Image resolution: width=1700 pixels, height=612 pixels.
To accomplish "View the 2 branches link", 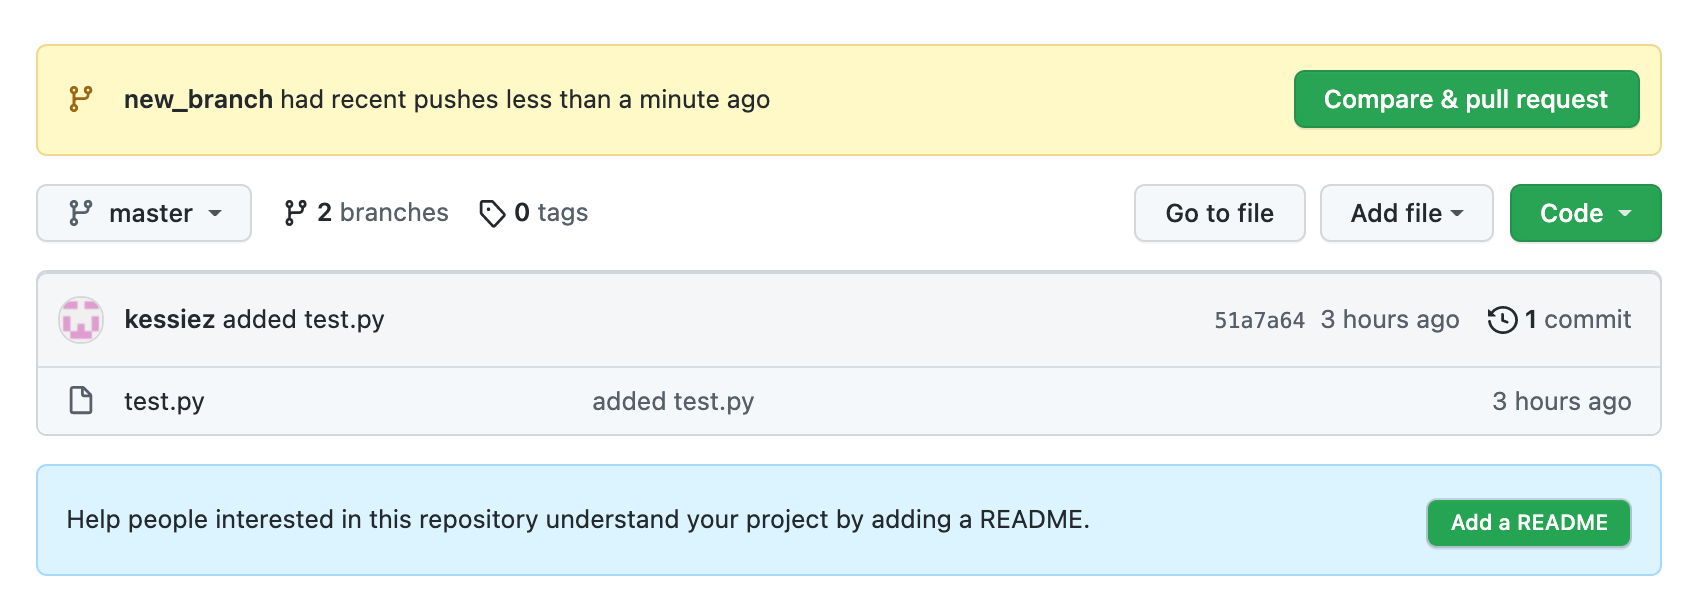I will click(382, 213).
